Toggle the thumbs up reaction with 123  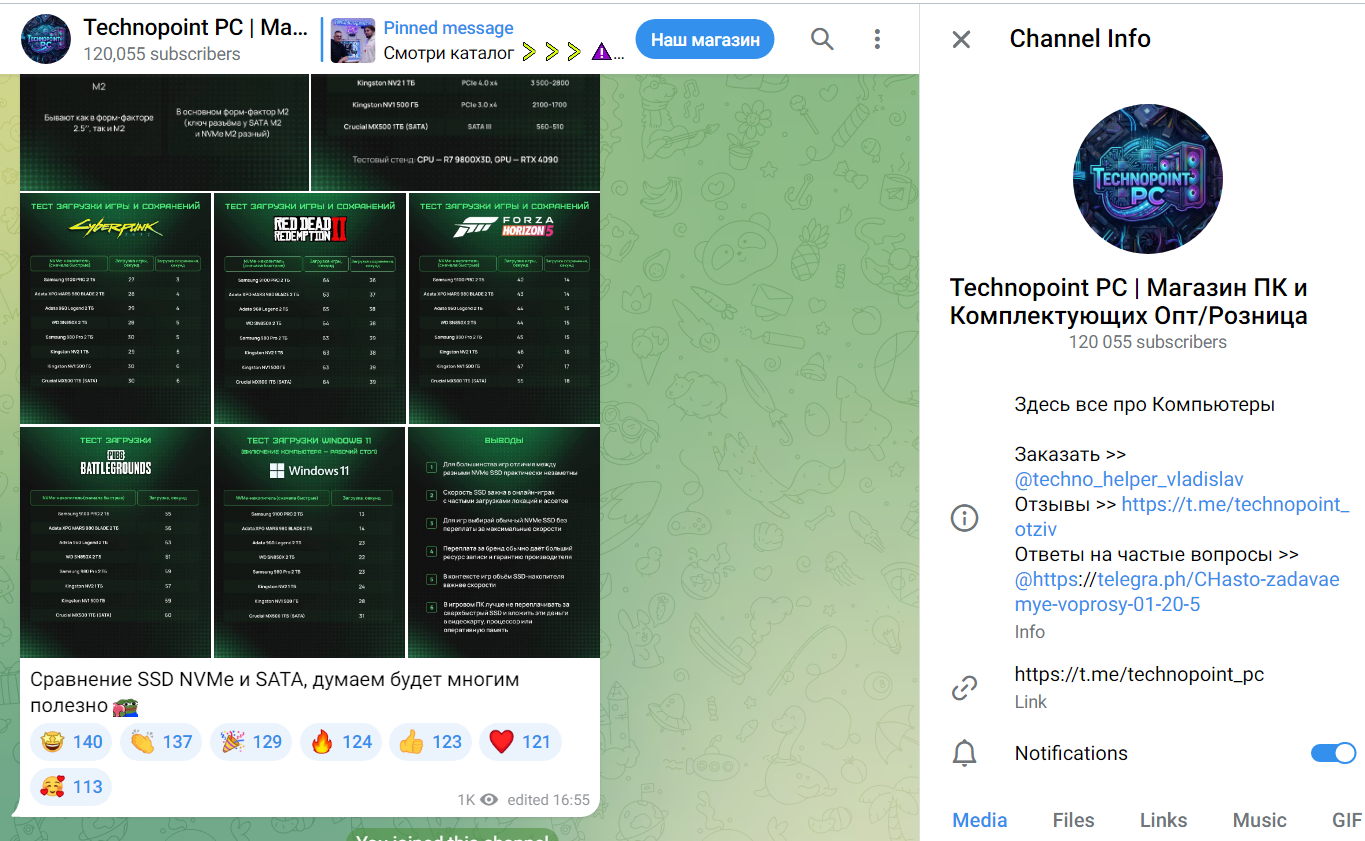point(431,742)
